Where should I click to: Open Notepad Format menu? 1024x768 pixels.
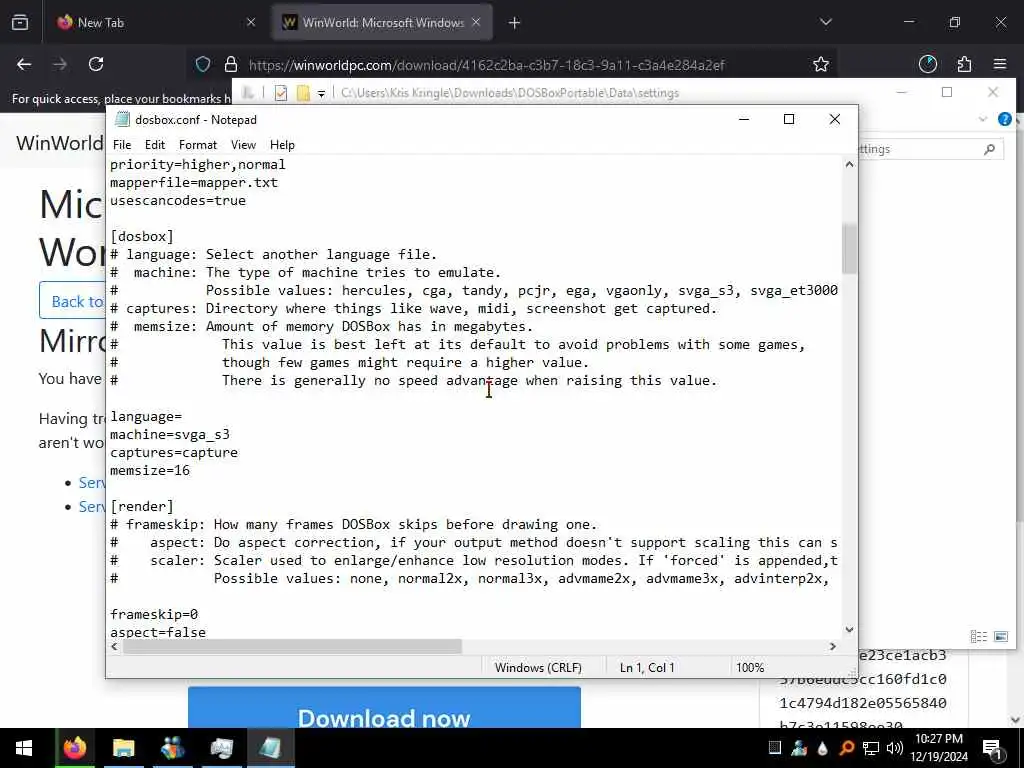pyautogui.click(x=198, y=145)
